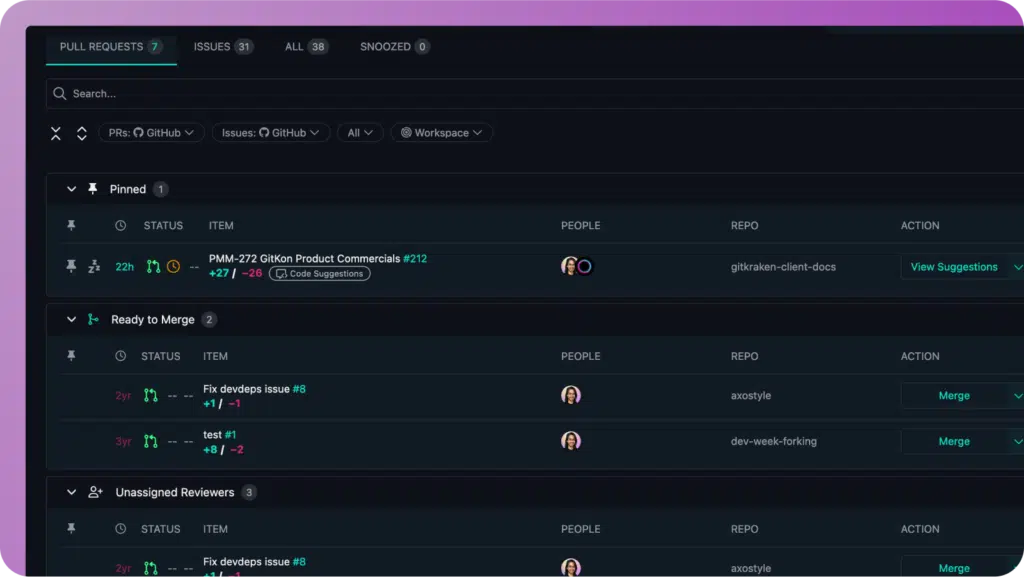
Task: Click the pull request status icon for PMM-272
Action: [x=153, y=266]
